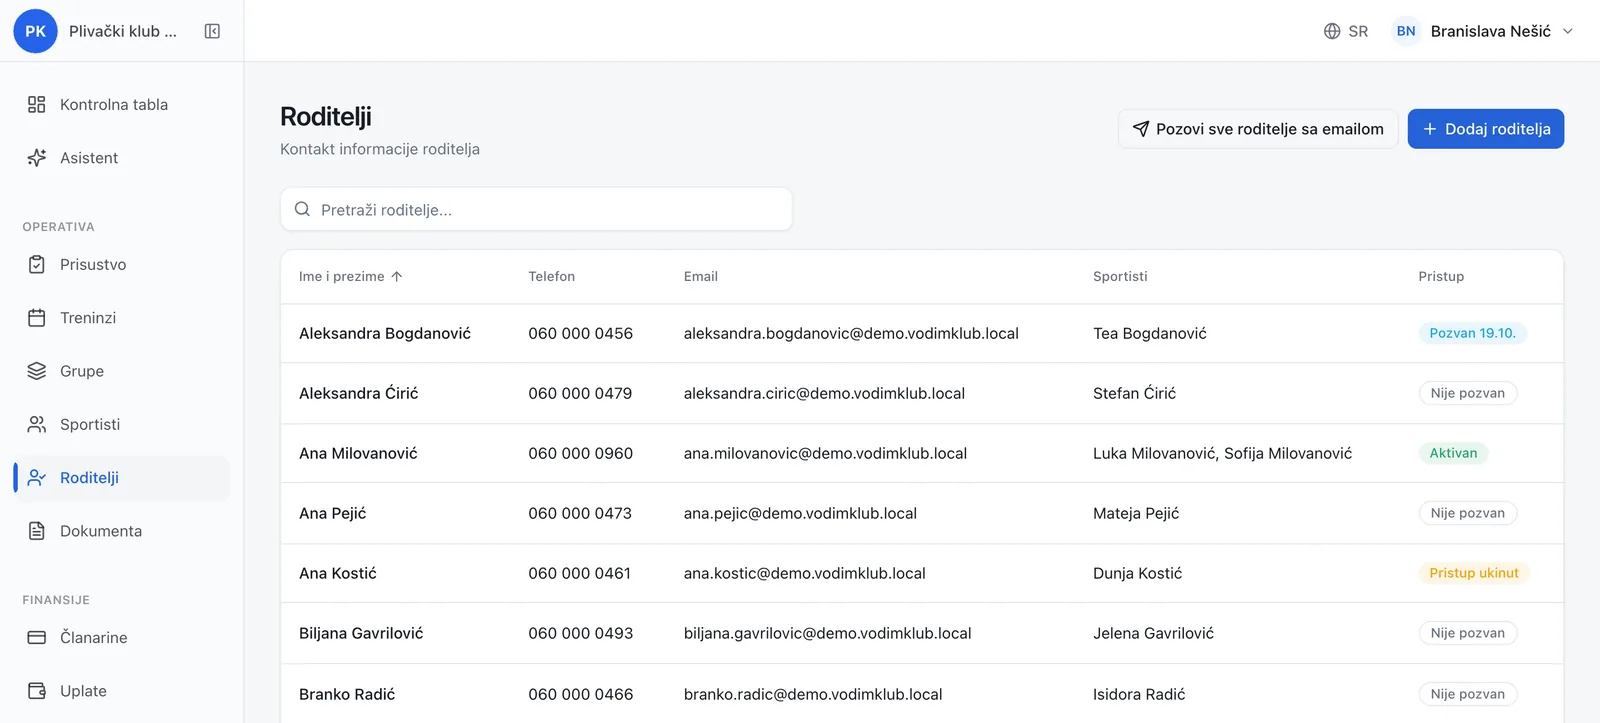Switch language via SR selector
The height and width of the screenshot is (723, 1600).
[1346, 31]
